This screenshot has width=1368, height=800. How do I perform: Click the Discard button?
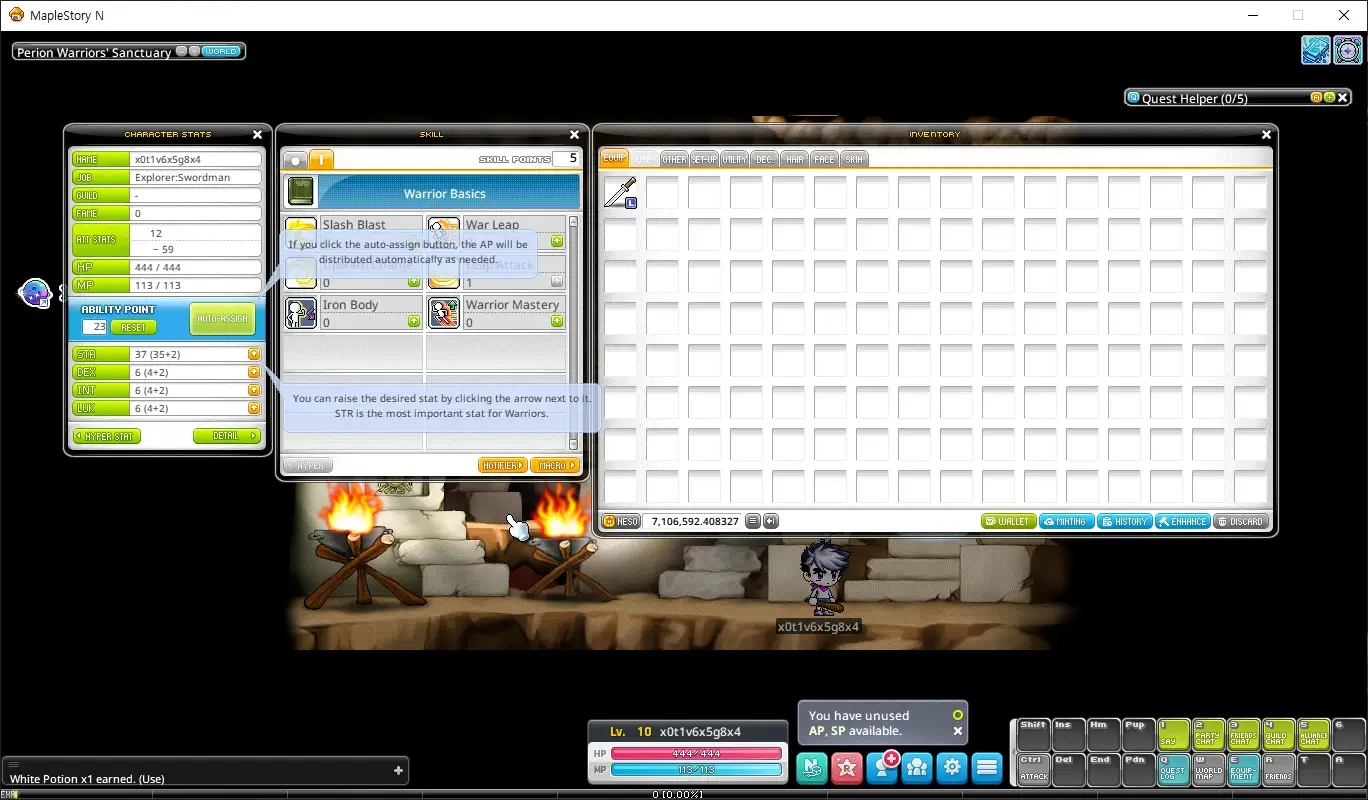coord(1240,521)
